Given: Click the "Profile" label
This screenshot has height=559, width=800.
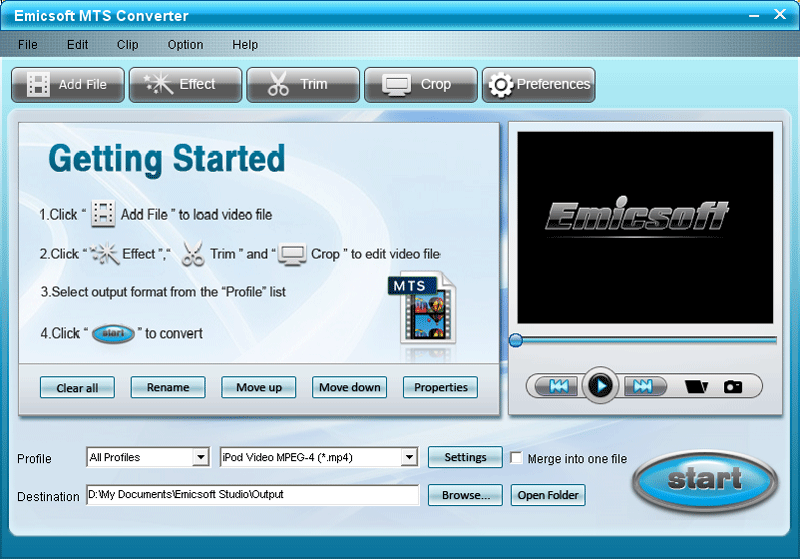Looking at the screenshot, I should [34, 459].
